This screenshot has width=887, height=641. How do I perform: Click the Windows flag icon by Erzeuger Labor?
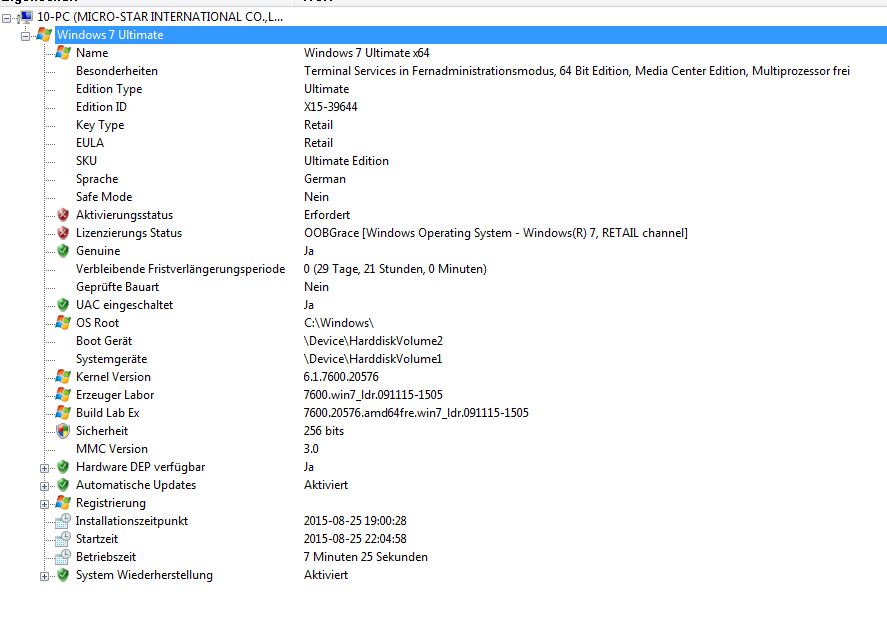63,395
